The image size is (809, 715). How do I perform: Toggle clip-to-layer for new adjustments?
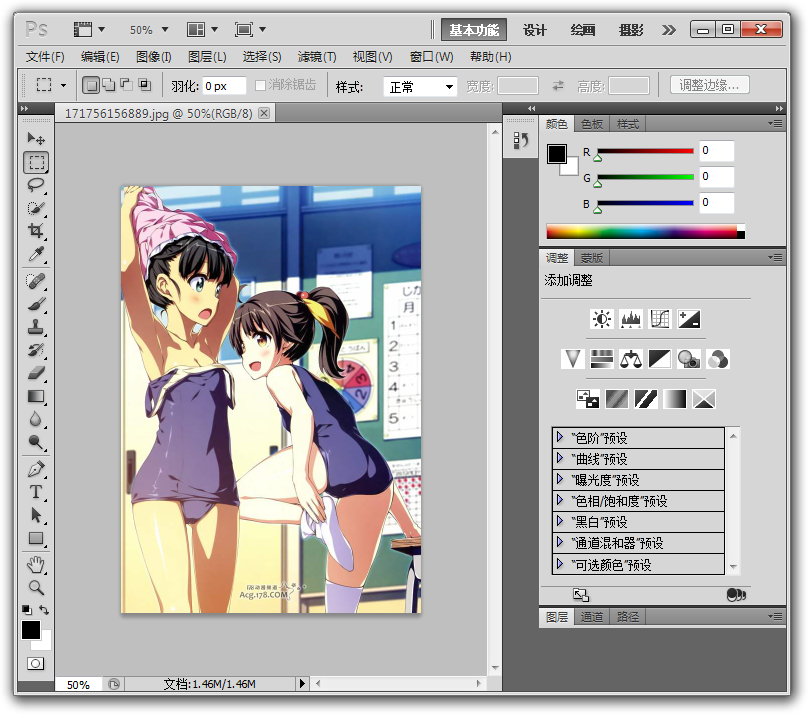pos(736,595)
